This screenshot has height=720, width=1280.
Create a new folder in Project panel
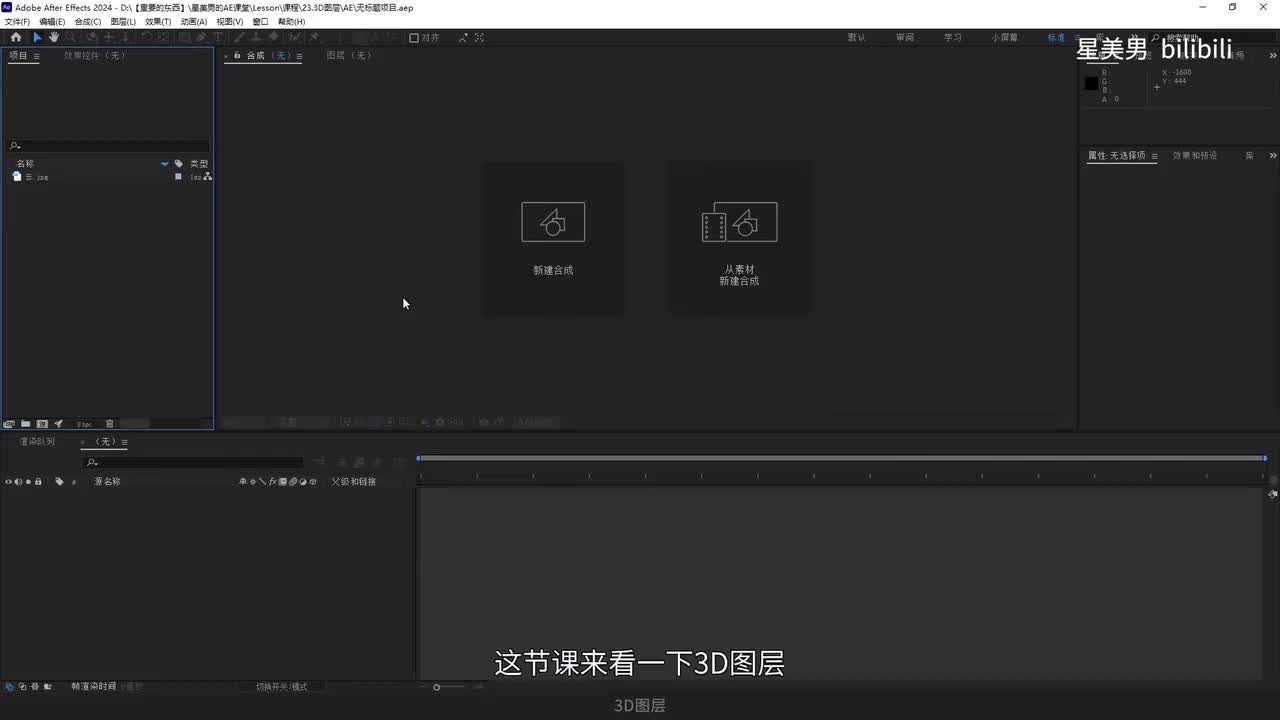click(x=26, y=424)
